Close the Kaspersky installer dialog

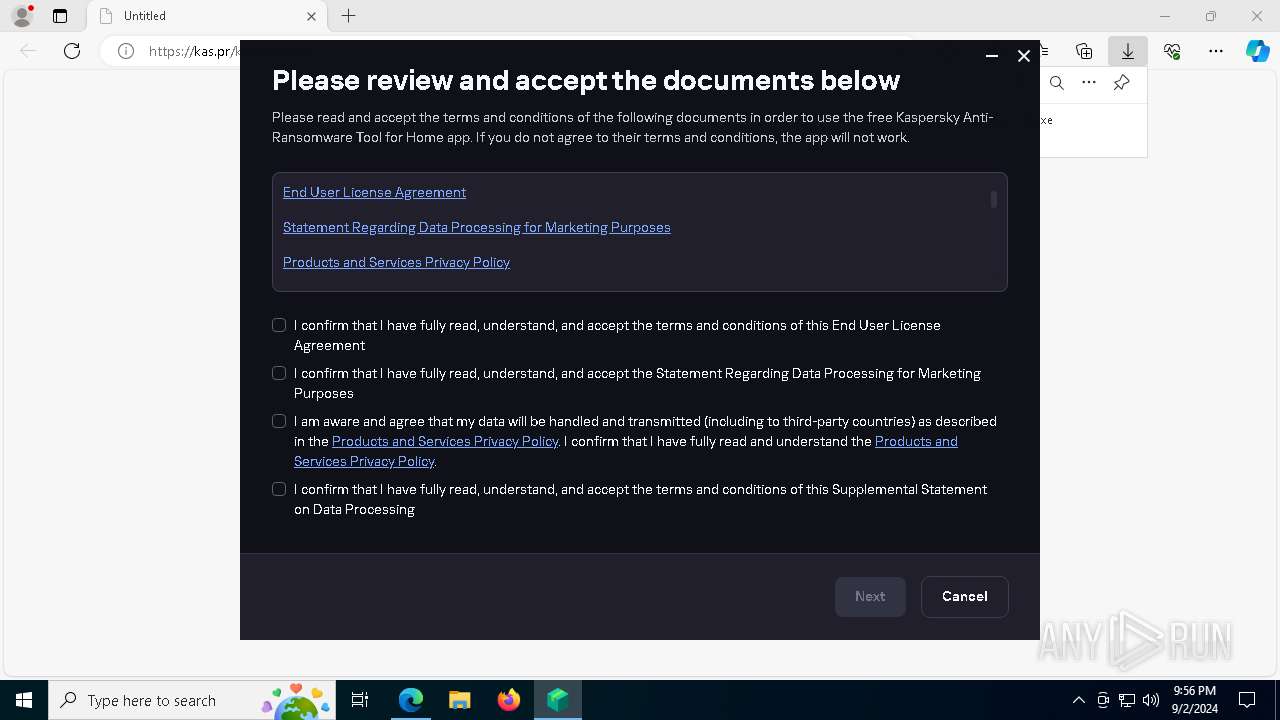tap(1024, 56)
